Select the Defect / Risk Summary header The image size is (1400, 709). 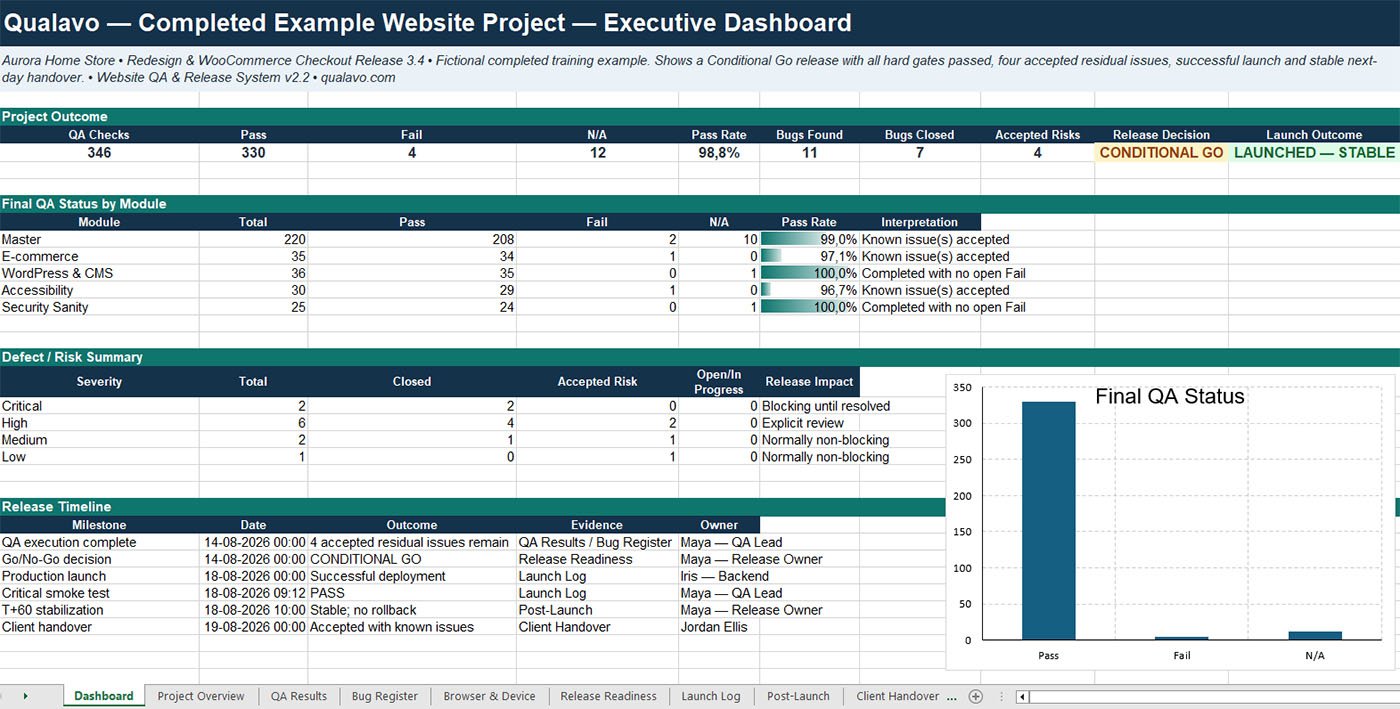tap(700, 357)
